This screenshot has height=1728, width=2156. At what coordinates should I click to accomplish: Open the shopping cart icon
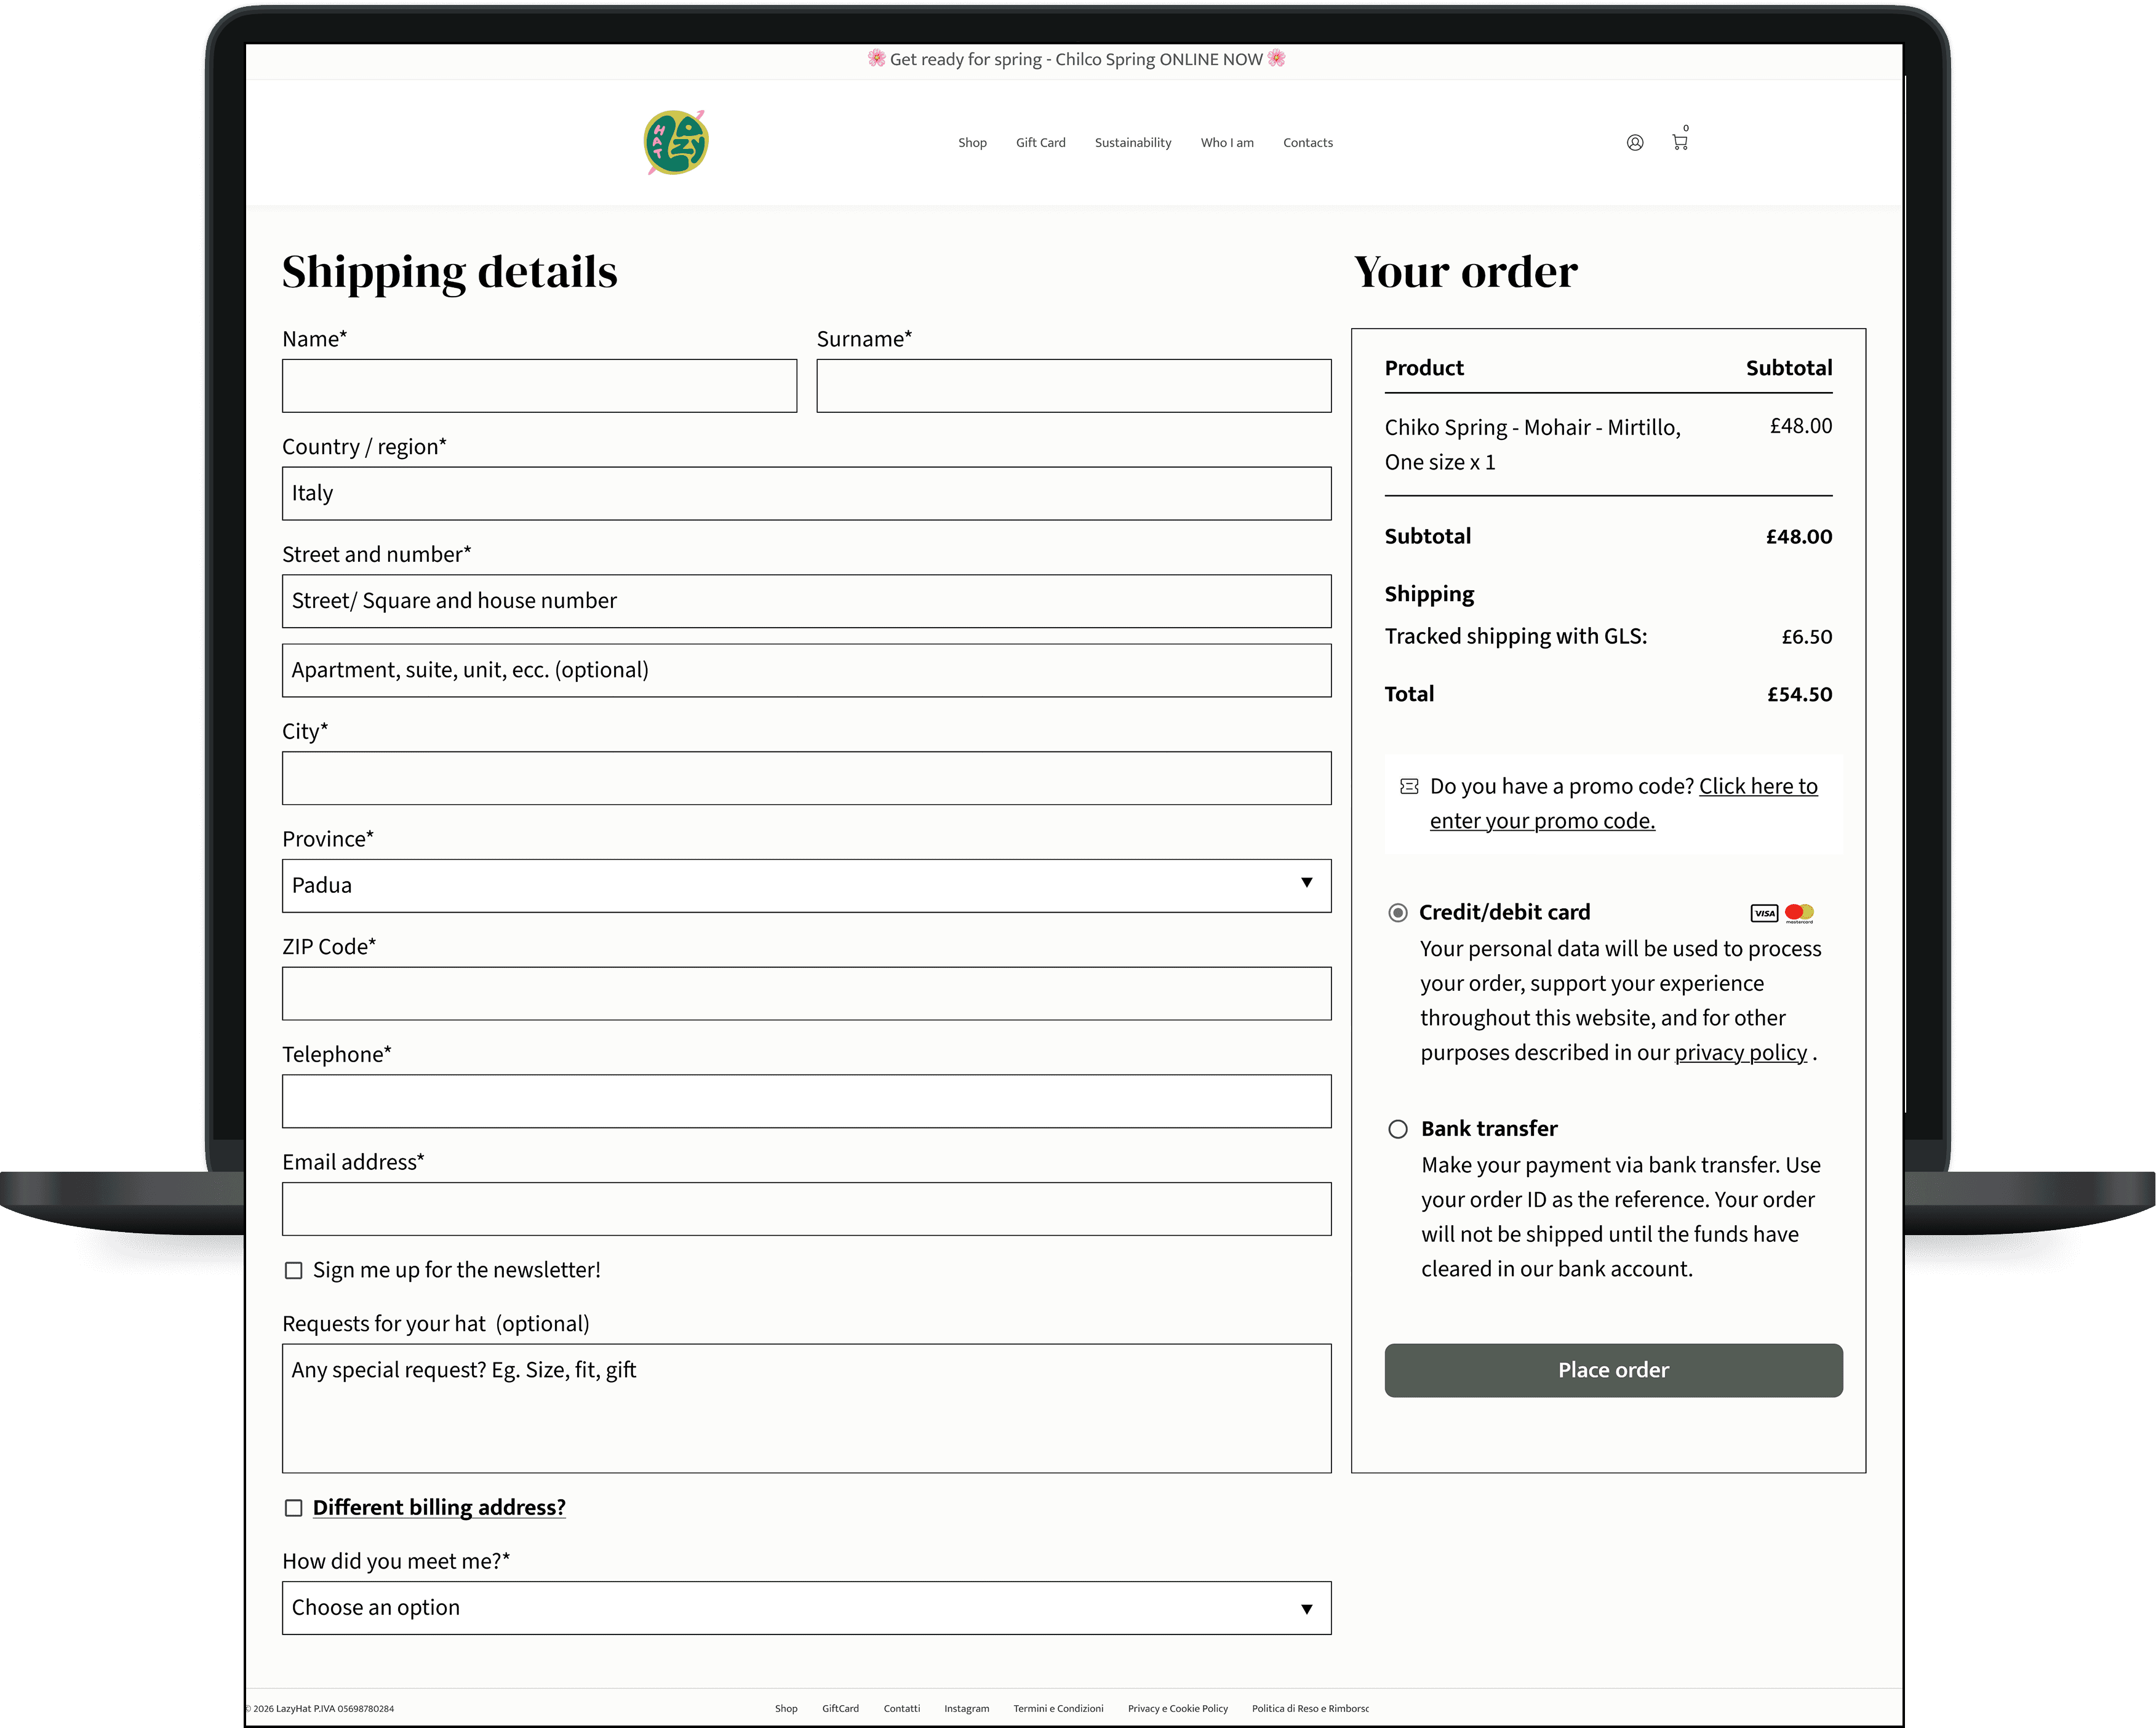pos(1680,142)
